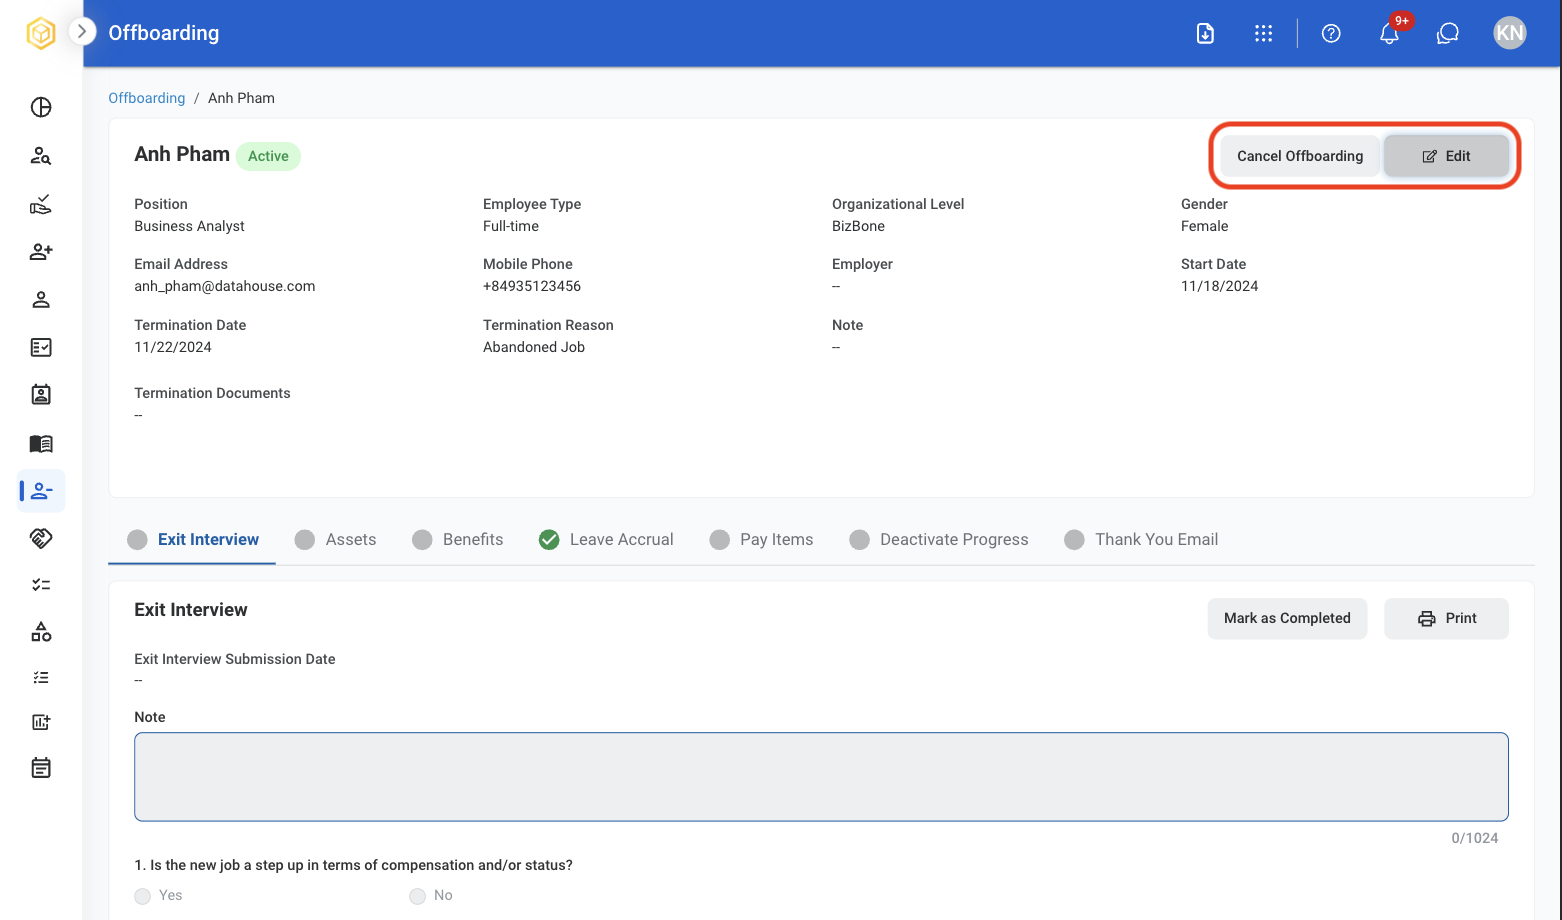1562x920 pixels.
Task: Click the start date 11/18/2024
Action: [x=1220, y=286]
